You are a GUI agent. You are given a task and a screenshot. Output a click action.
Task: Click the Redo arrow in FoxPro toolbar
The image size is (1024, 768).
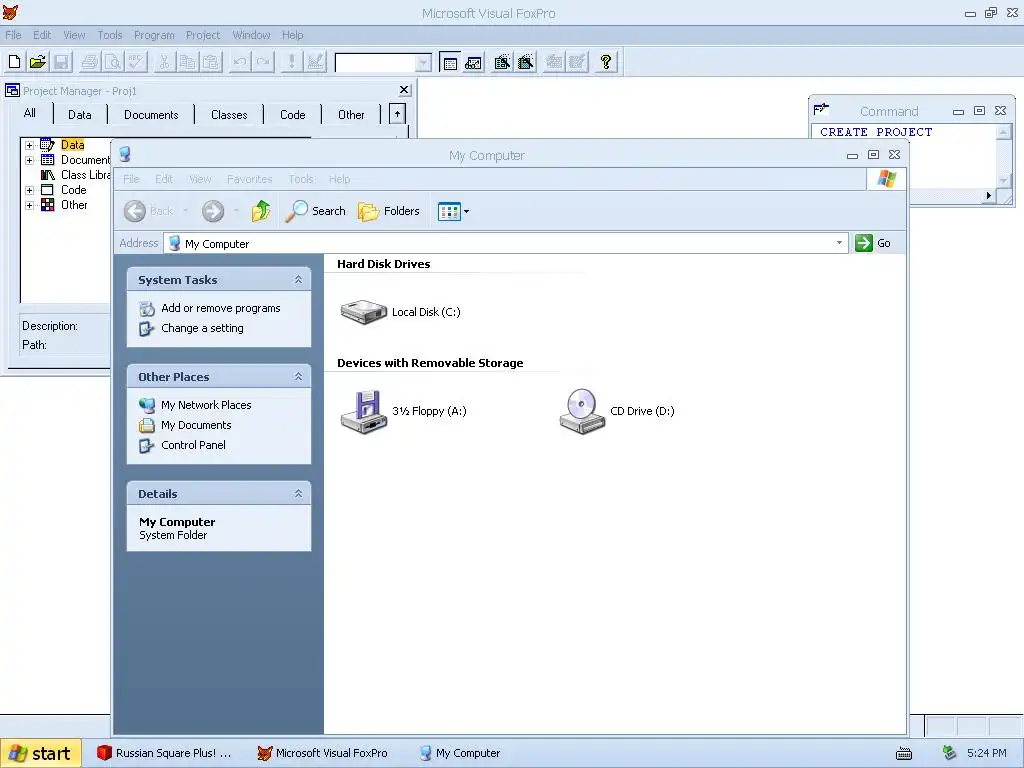[x=263, y=62]
